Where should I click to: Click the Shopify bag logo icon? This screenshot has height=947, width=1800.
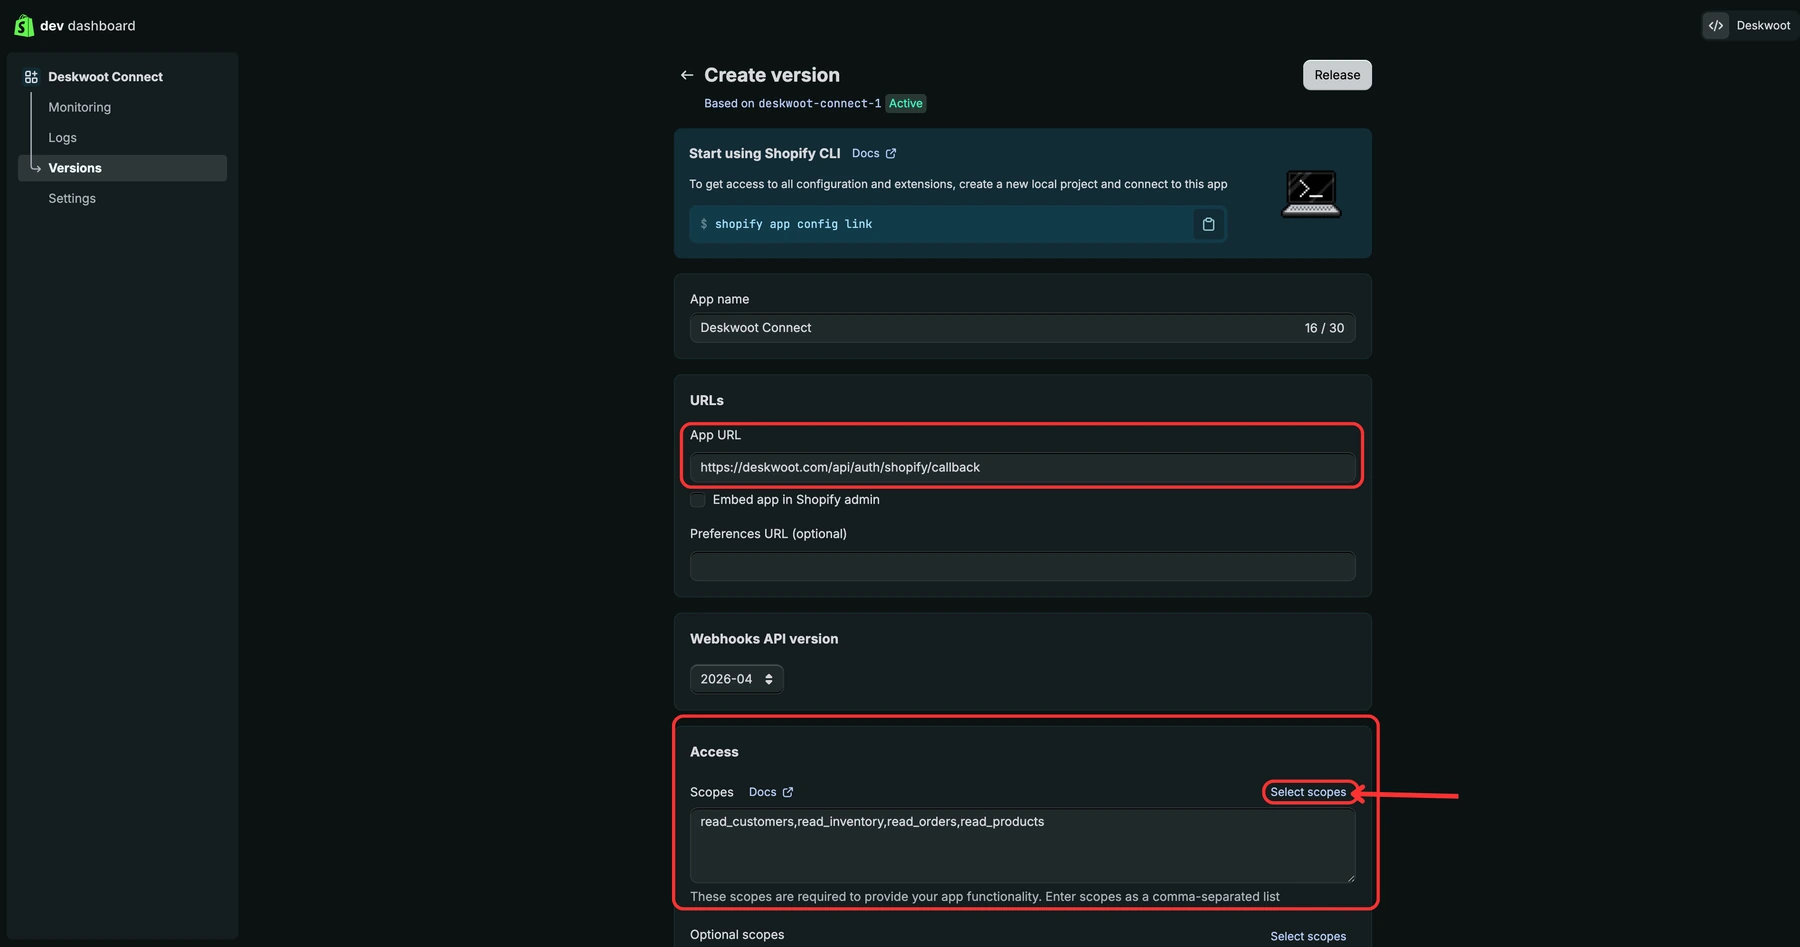point(24,25)
